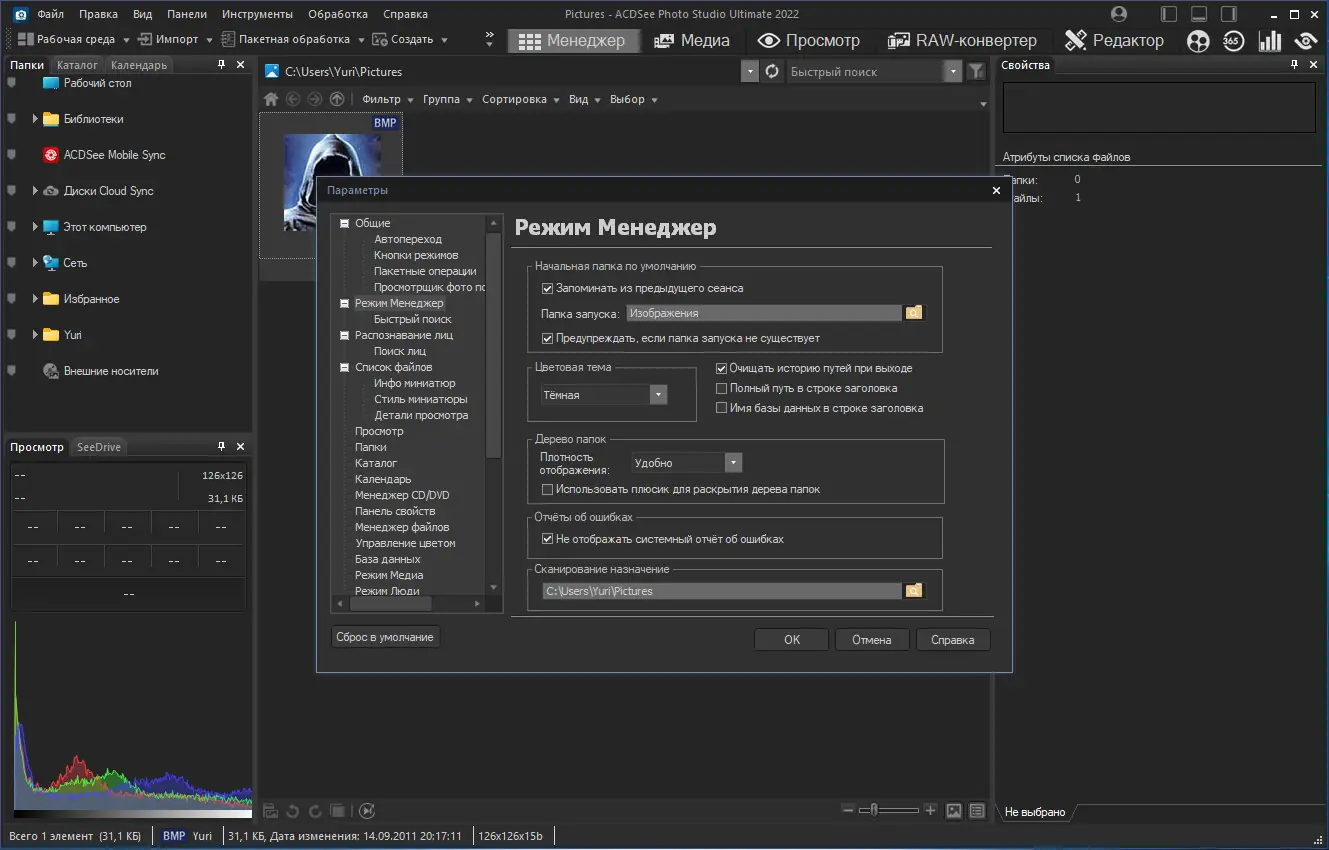Click the navigate Back arrow icon
The height and width of the screenshot is (850, 1329).
coord(293,99)
